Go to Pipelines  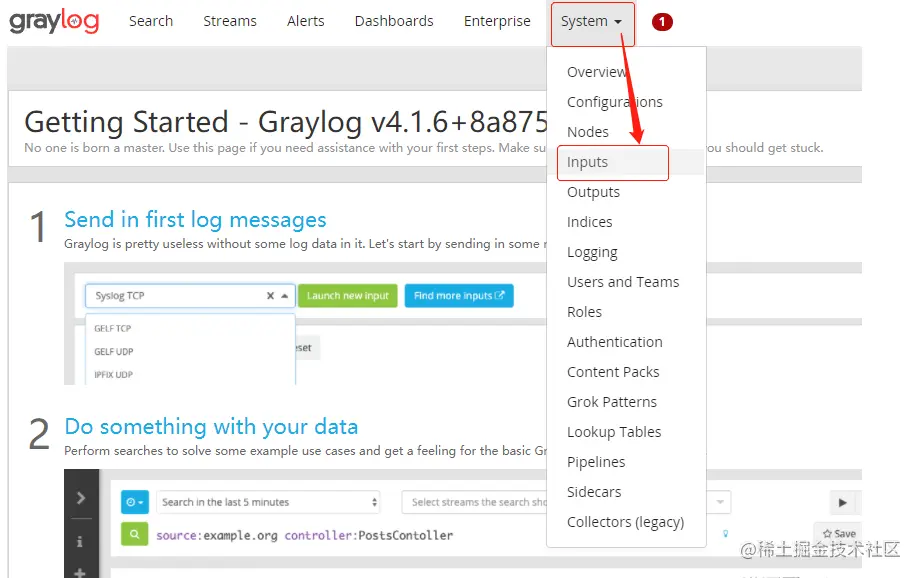click(596, 462)
